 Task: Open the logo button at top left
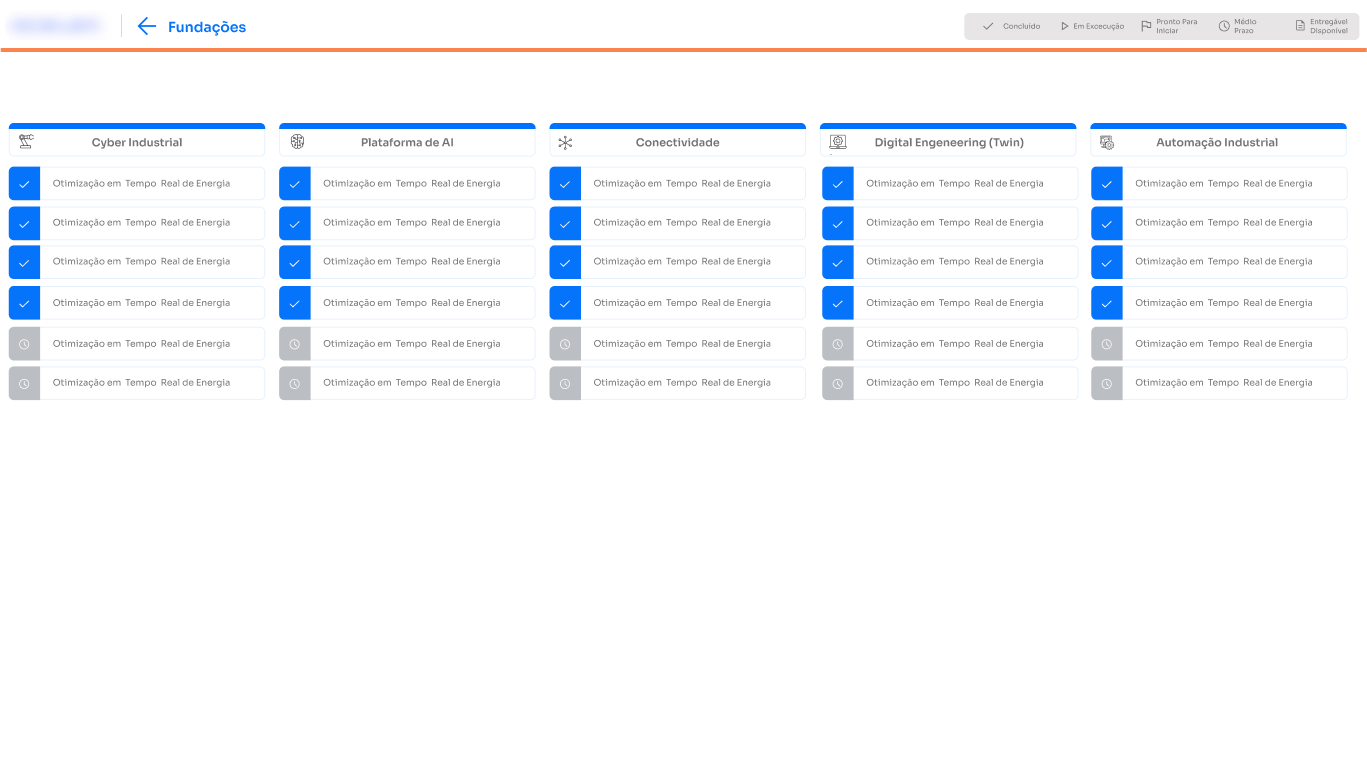(x=56, y=24)
